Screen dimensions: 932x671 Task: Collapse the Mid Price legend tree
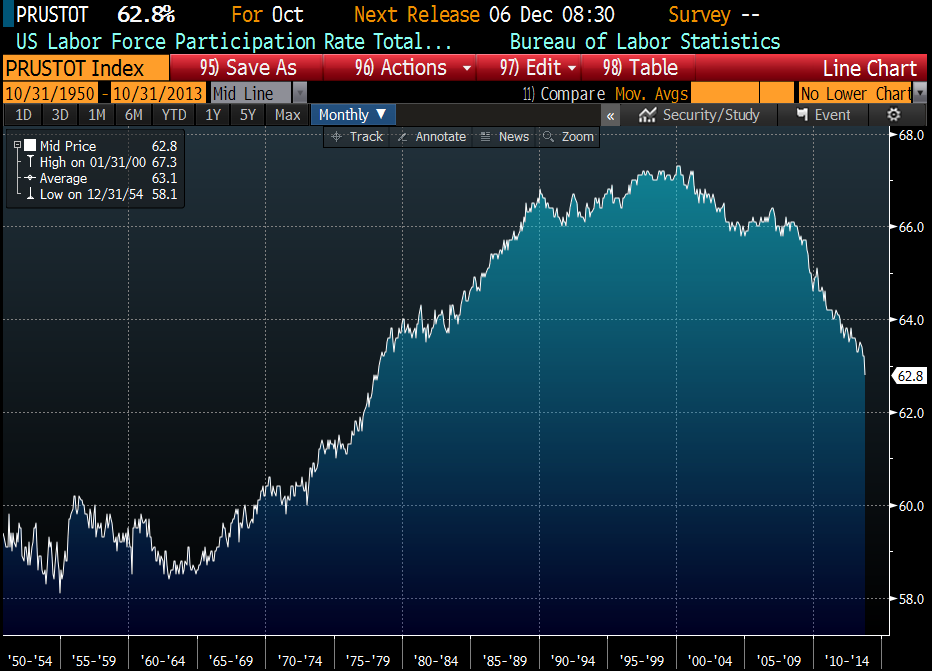pyautogui.click(x=17, y=146)
